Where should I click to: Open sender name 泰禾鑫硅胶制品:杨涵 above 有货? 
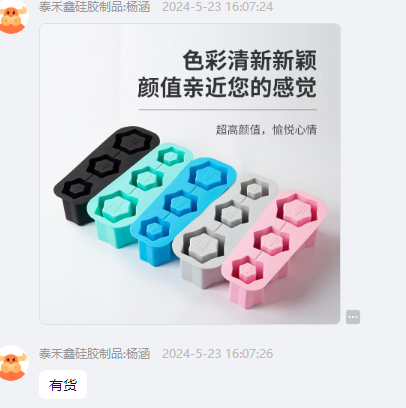(x=94, y=354)
